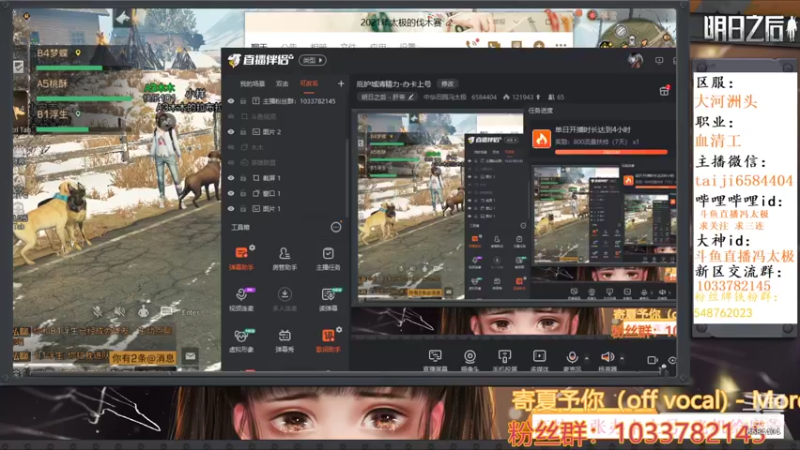800x450 pixels.
Task: Launch the 视频连麦 tool
Action: click(x=241, y=298)
